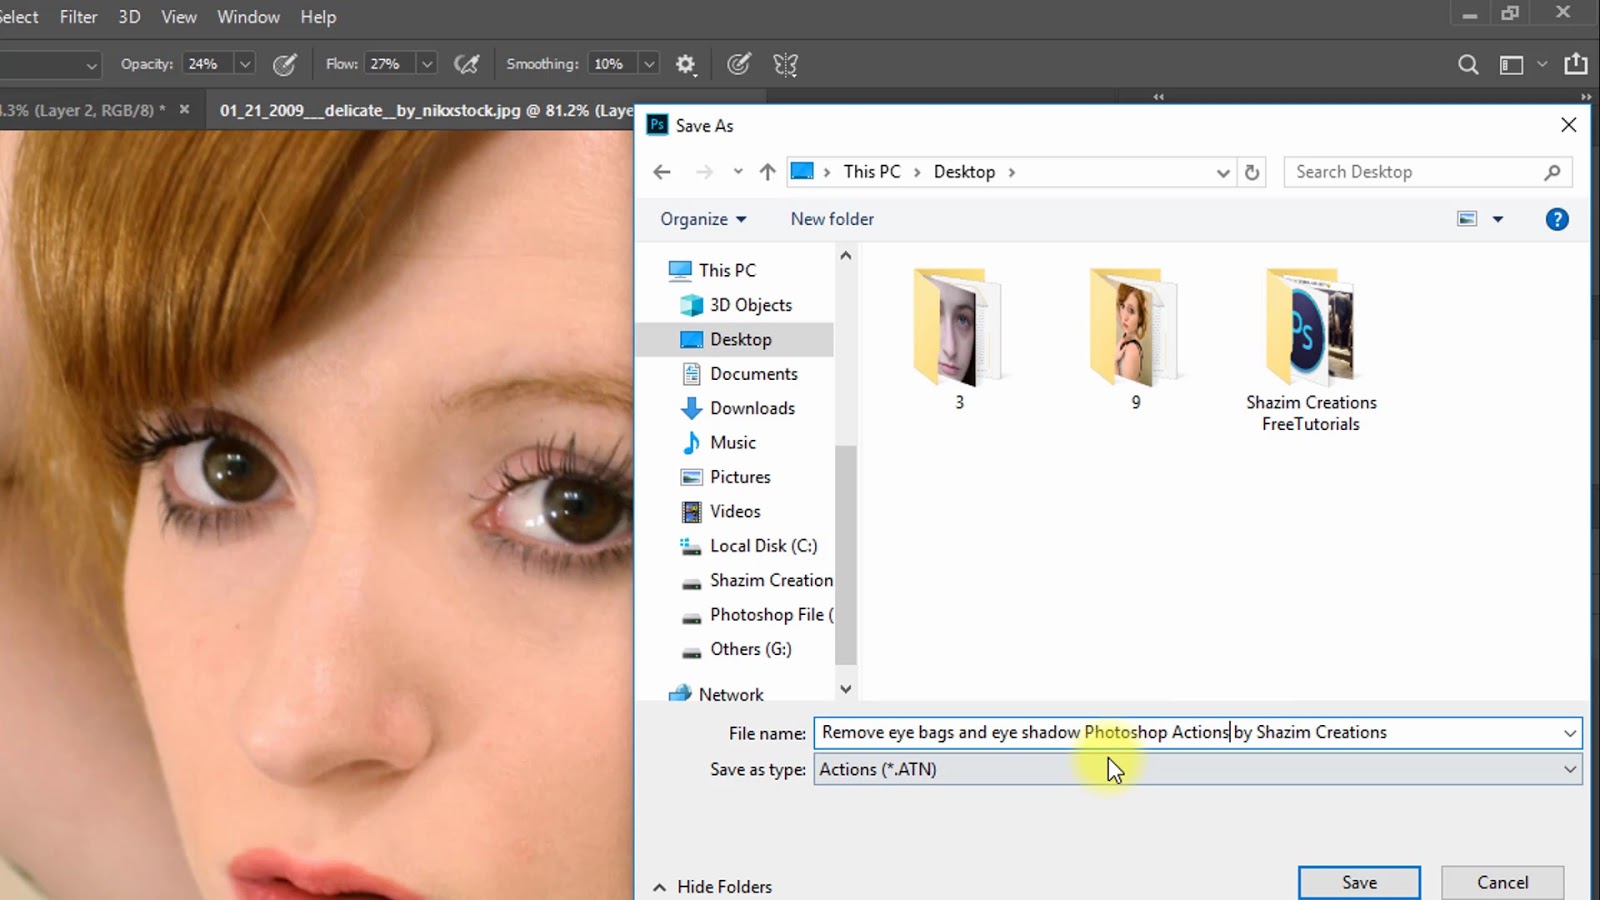Select Music in the navigation tree
1600x900 pixels.
732,442
